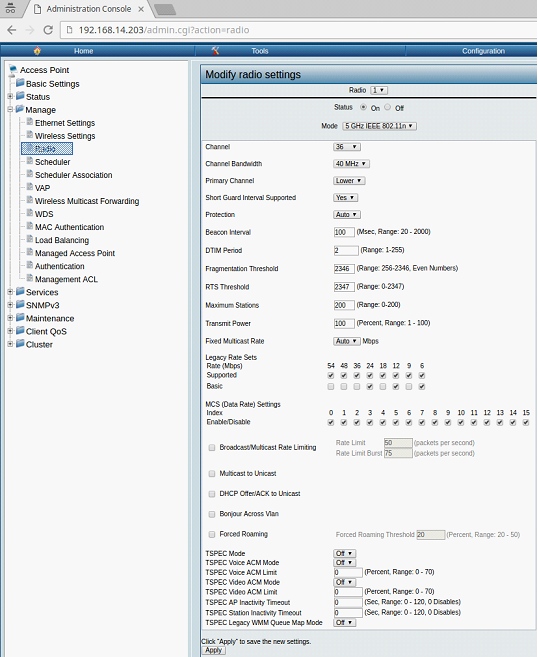538x657 pixels.
Task: Click the incognito icon in browser corner
Action: pyautogui.click(x=10, y=8)
